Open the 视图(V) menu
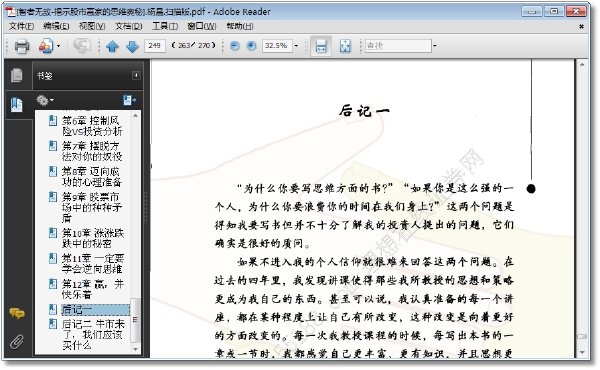600x370 pixels. pos(92,26)
